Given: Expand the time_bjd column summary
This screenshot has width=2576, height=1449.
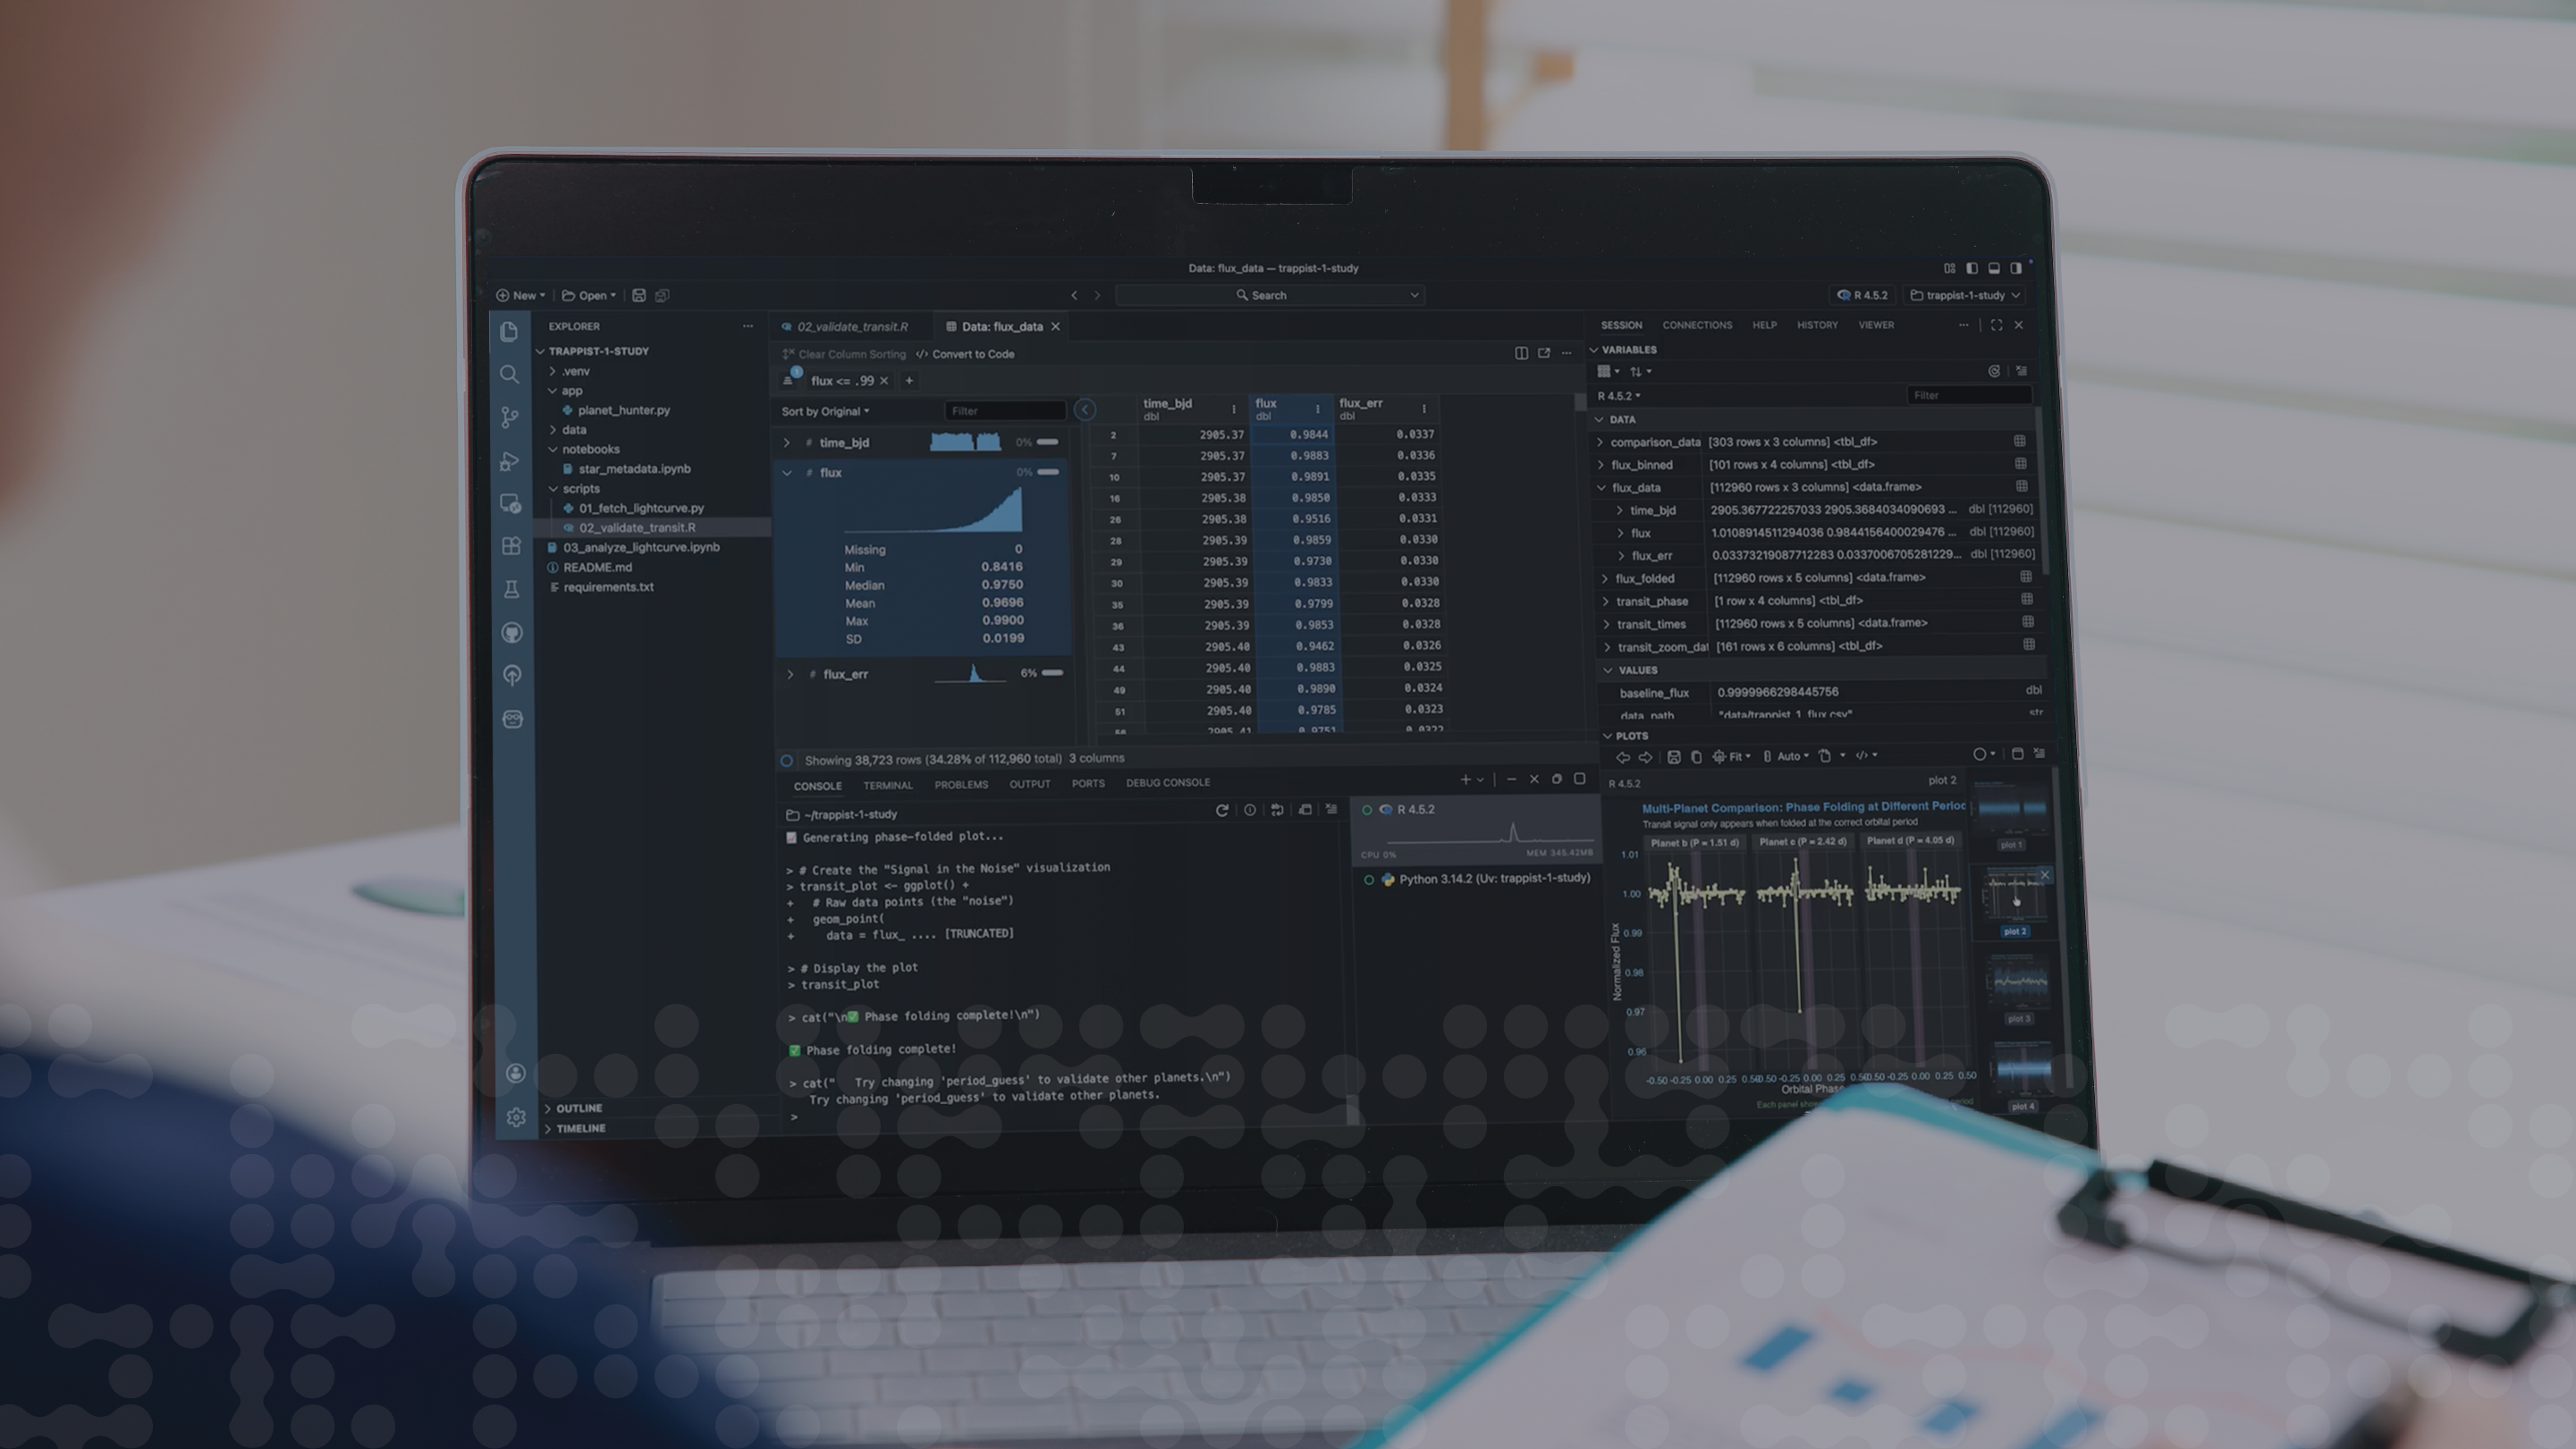Looking at the screenshot, I should point(787,442).
